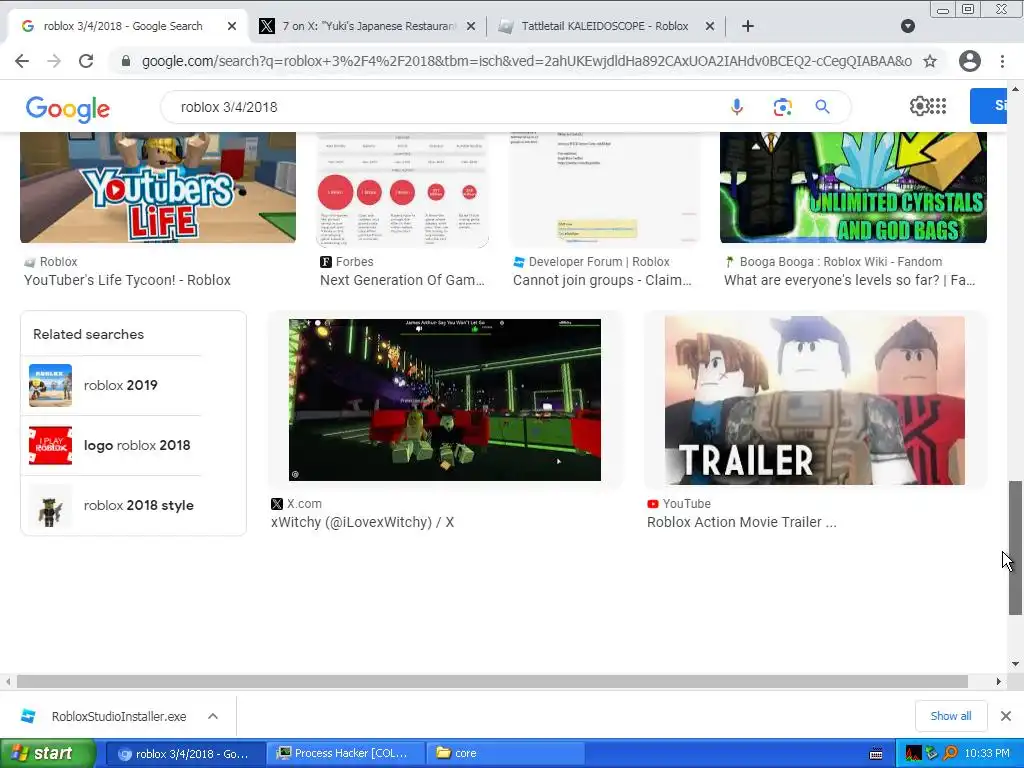This screenshot has width=1024, height=768.
Task: Click the horizontal scrollbar right arrow
Action: (x=998, y=682)
